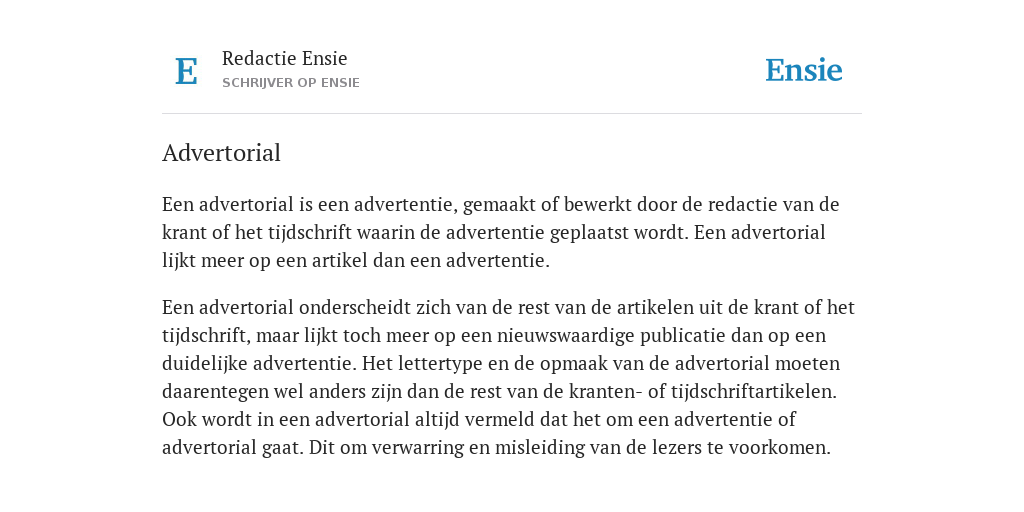
Task: Click the first paragraph beginning 'Een advertorial is'
Action: pos(501,232)
